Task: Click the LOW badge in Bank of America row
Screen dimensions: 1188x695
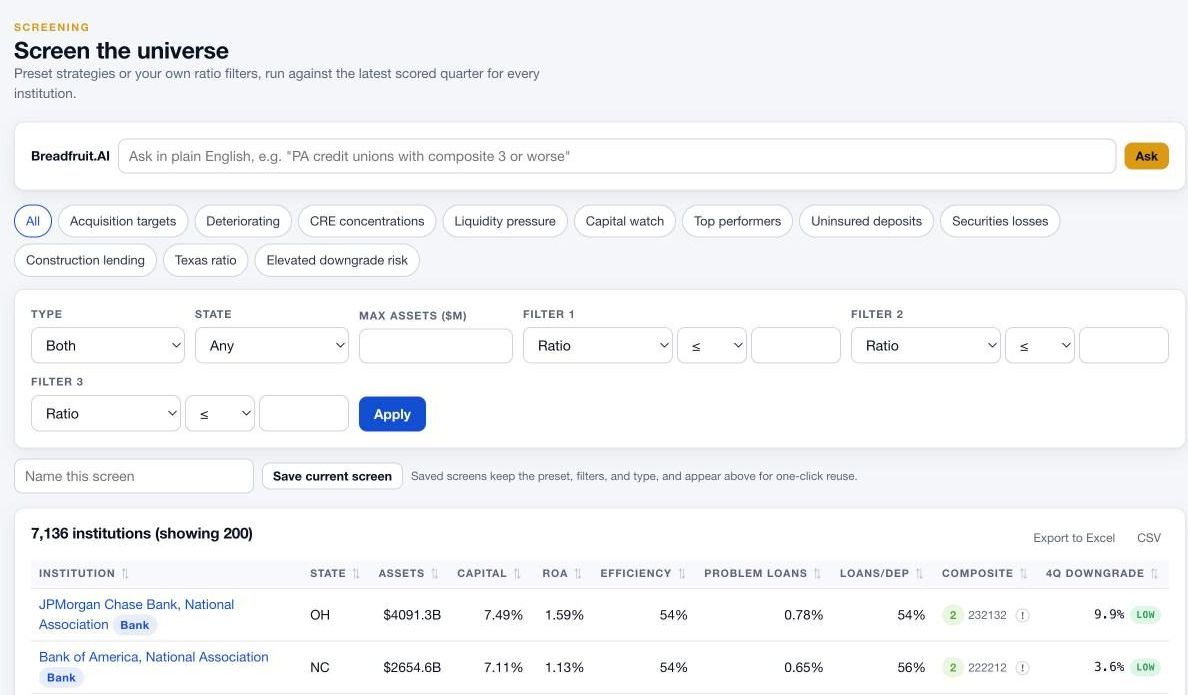Action: pos(1146,667)
